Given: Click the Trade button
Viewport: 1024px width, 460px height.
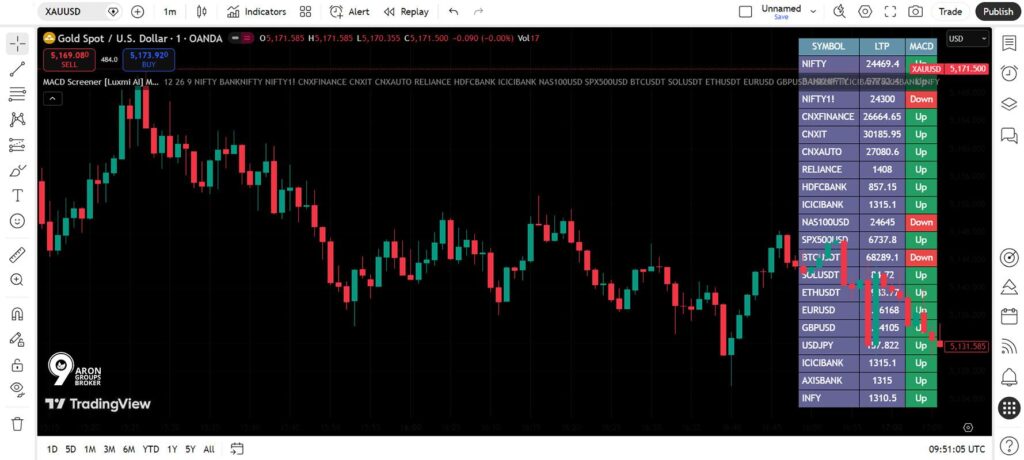Looking at the screenshot, I should pyautogui.click(x=950, y=11).
